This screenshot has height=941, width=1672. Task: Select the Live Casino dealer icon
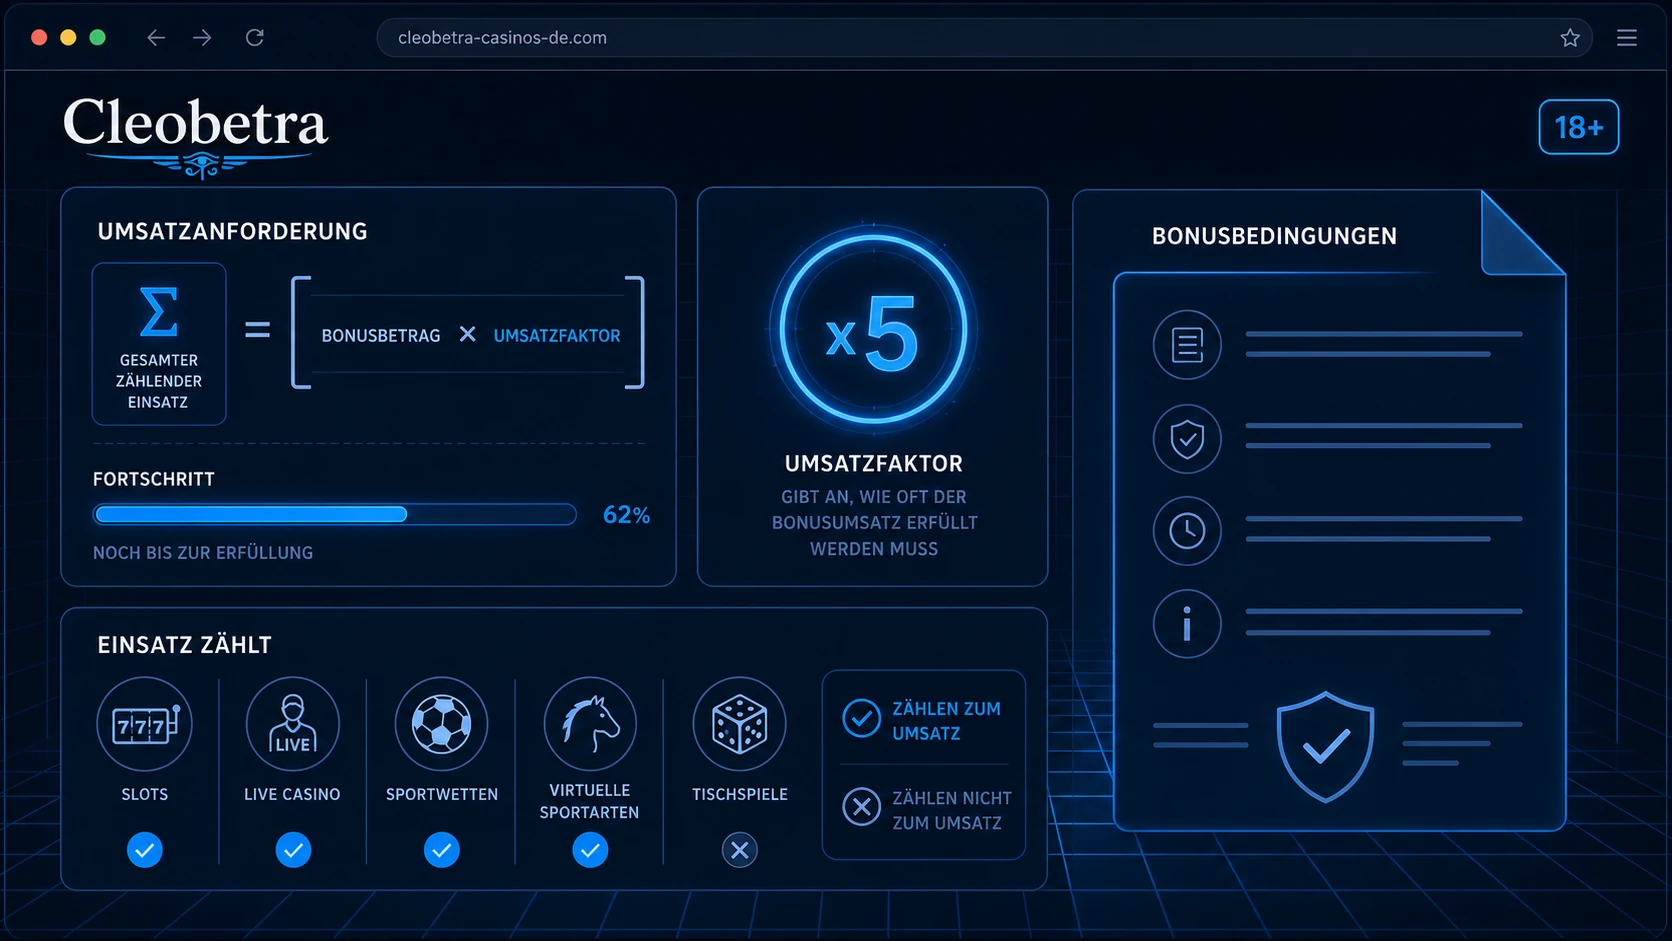[x=293, y=724]
